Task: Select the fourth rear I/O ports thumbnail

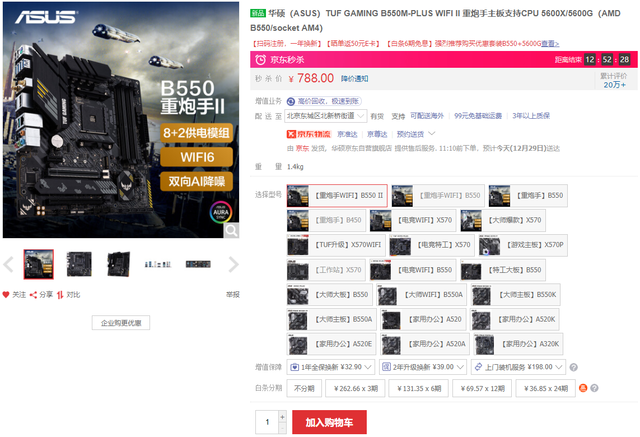Action: (158, 264)
